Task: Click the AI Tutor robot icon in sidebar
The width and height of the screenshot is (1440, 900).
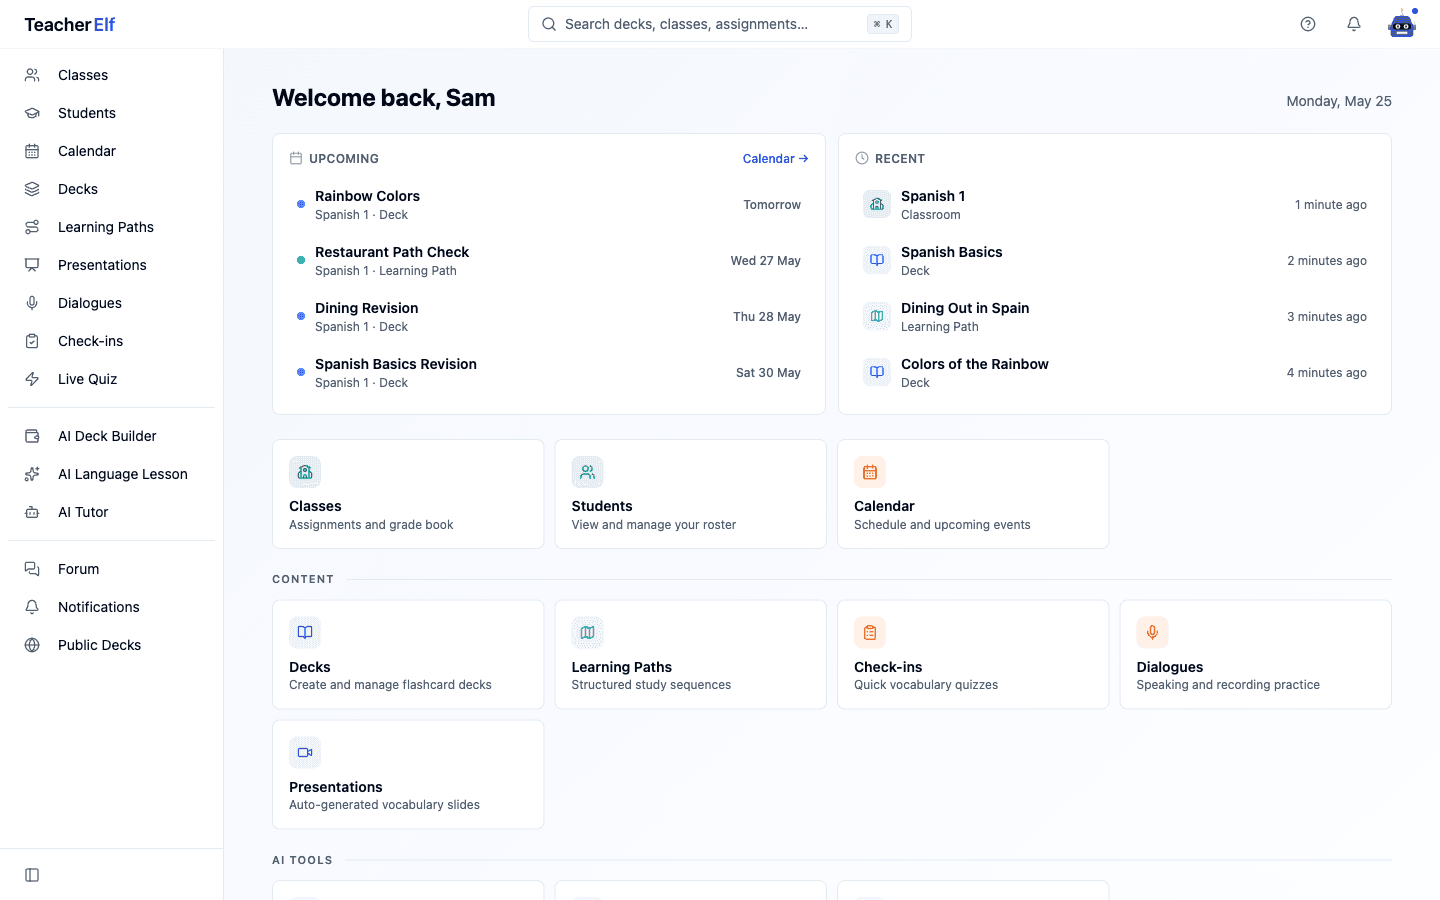Action: click(x=32, y=512)
